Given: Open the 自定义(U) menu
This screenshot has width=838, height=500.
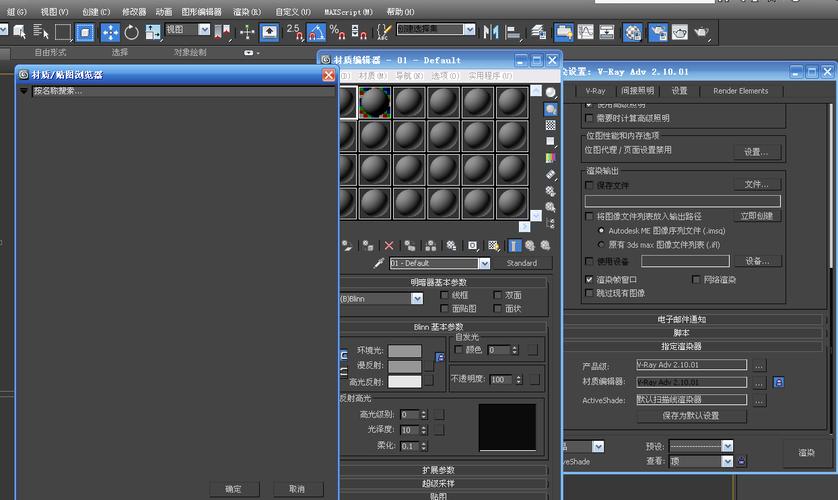Looking at the screenshot, I should point(292,12).
